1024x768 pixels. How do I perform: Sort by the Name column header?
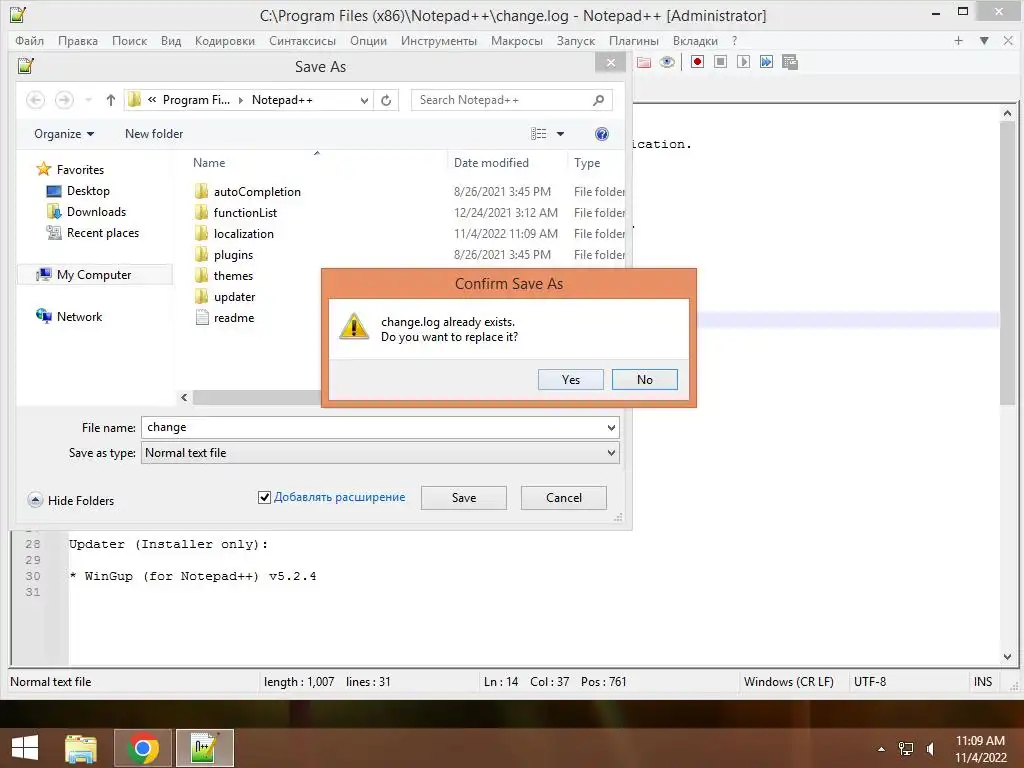coord(209,163)
